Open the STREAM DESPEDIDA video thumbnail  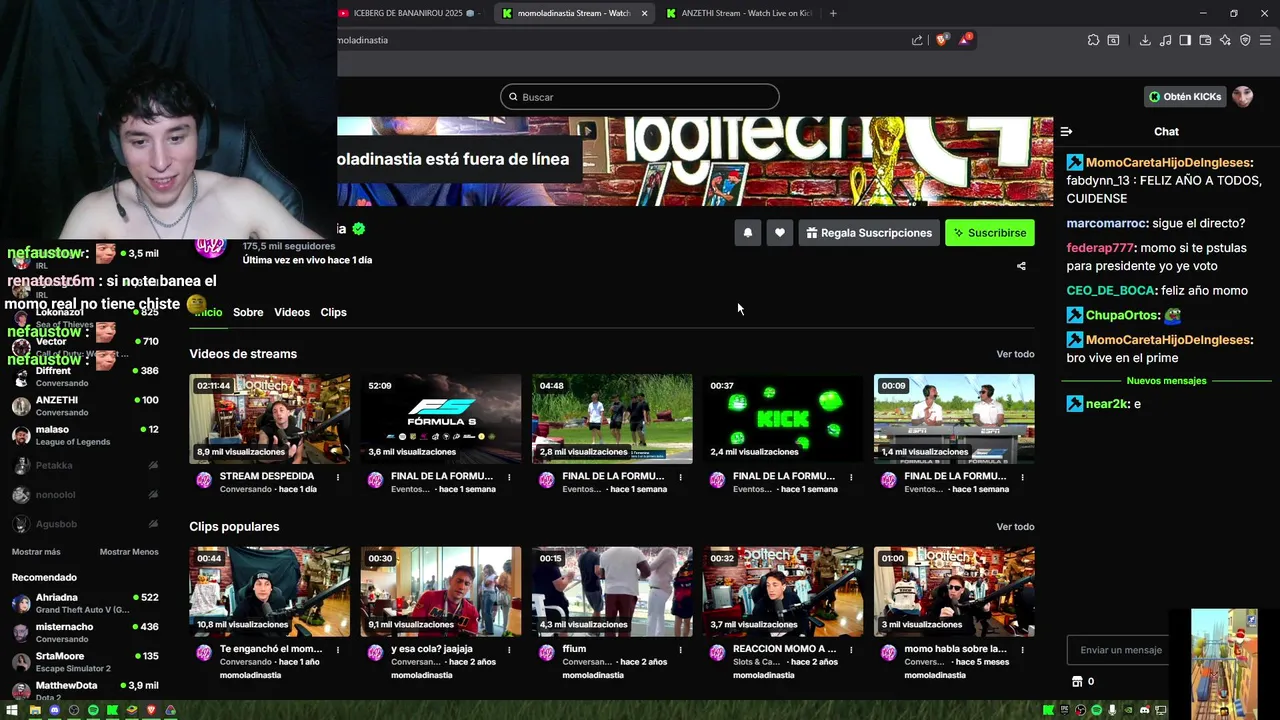tap(270, 419)
